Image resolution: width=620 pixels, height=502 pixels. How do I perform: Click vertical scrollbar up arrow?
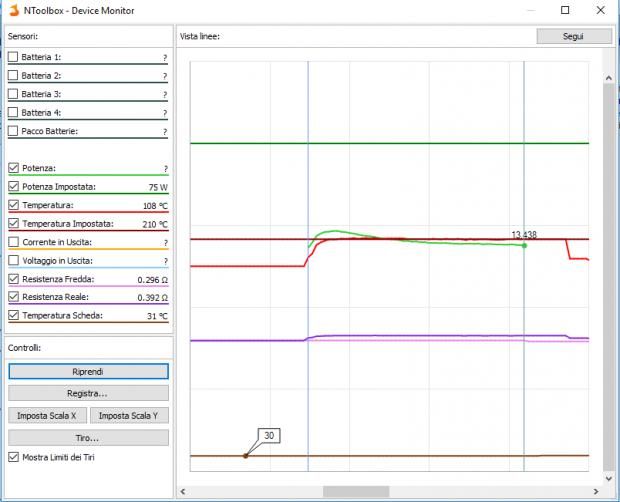(609, 78)
